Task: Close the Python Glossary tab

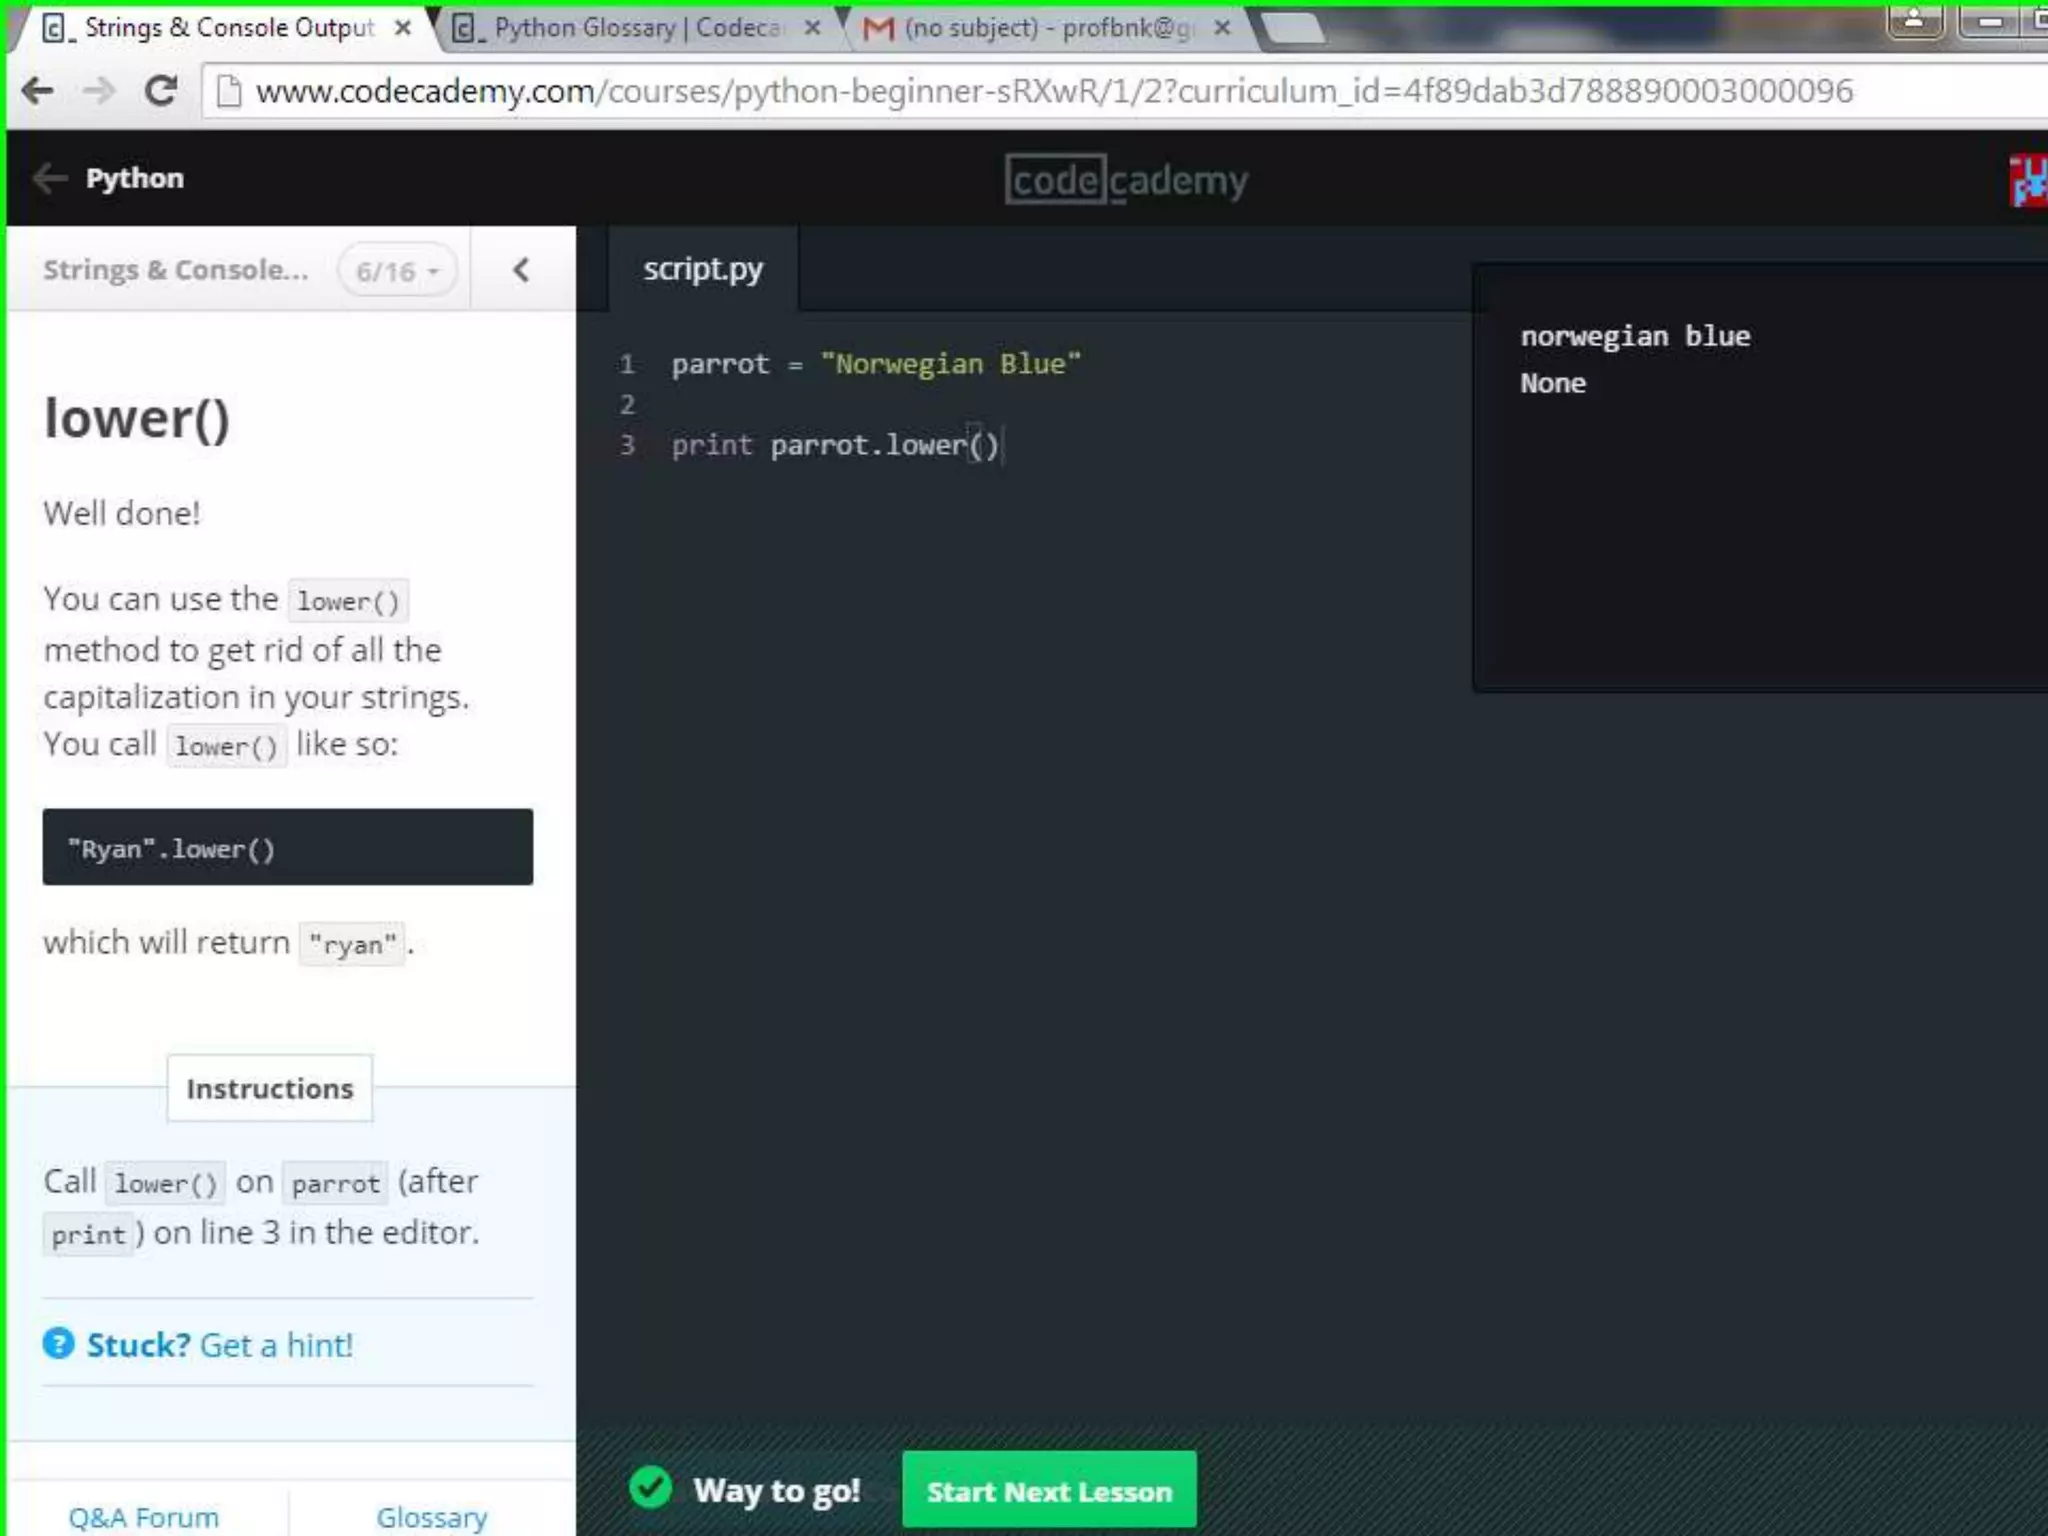Action: pos(813,28)
